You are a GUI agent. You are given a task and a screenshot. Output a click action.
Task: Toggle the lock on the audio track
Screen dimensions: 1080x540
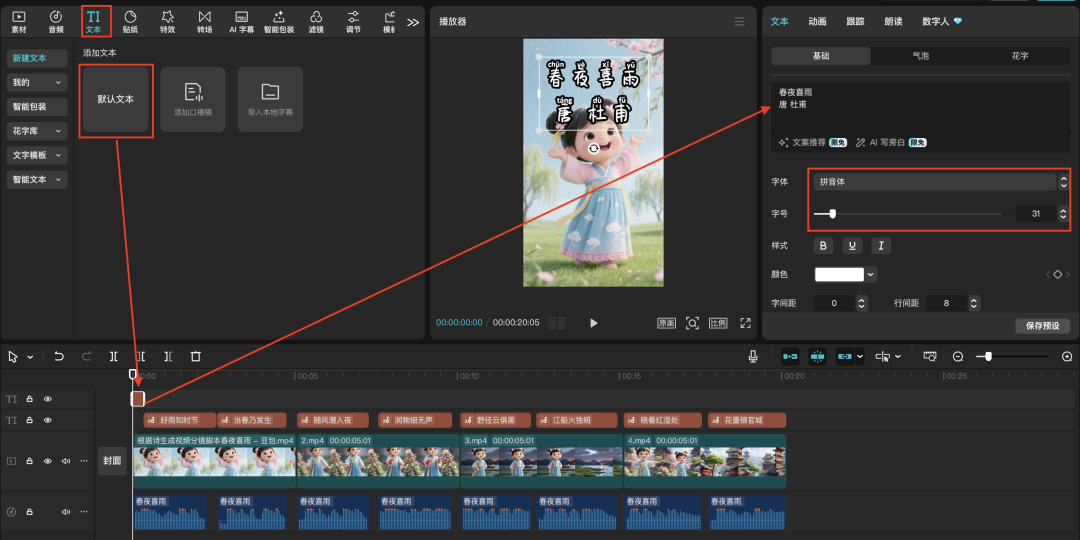[x=29, y=512]
